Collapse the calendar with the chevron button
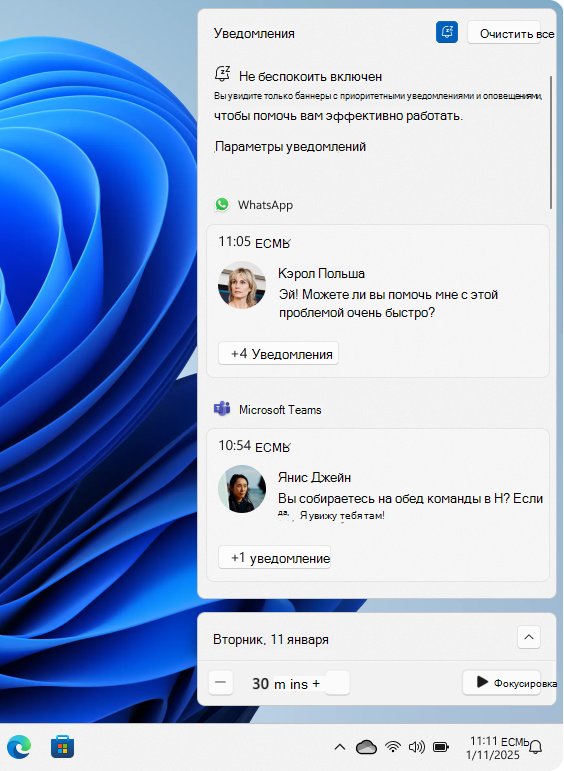The height and width of the screenshot is (771, 564). point(529,637)
